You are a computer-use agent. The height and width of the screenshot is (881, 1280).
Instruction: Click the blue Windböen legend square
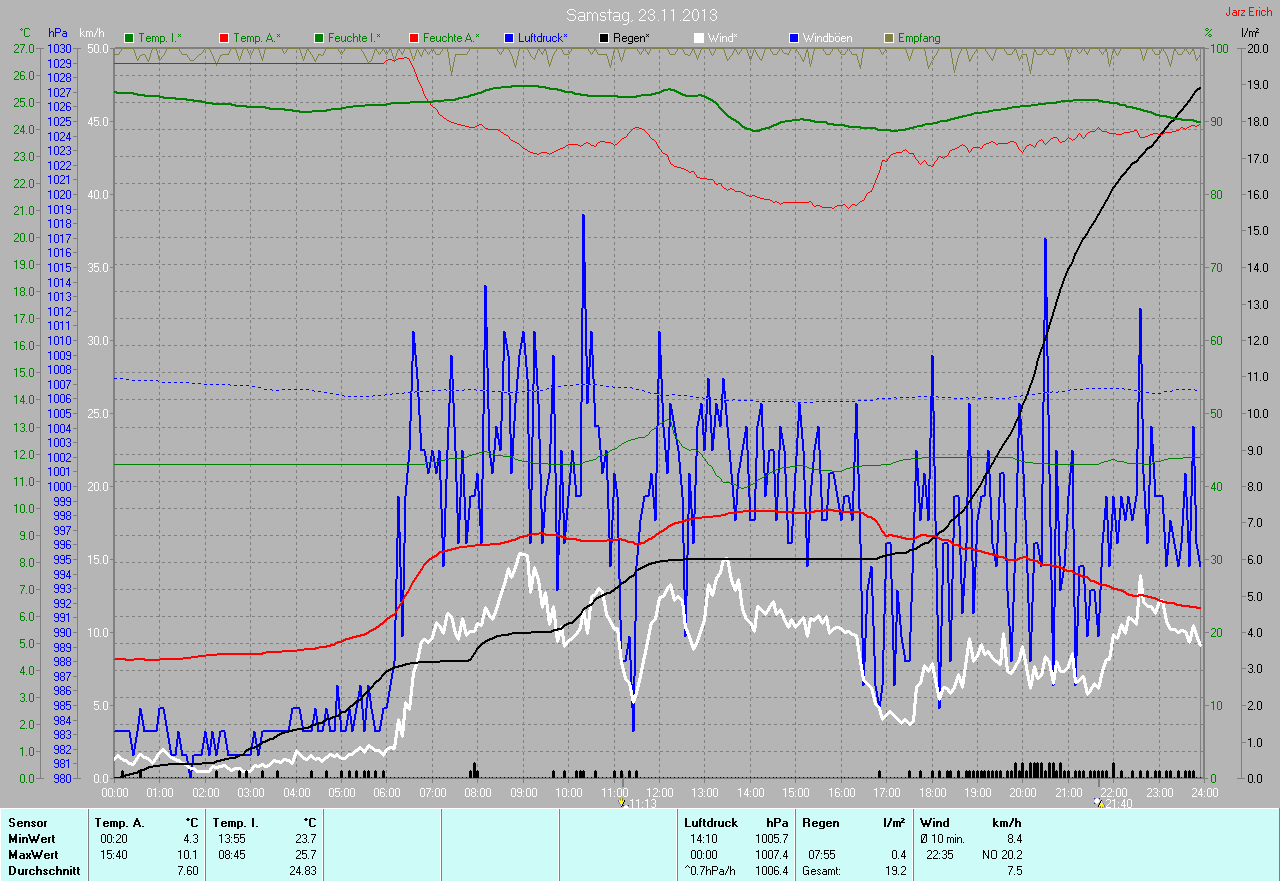click(x=794, y=38)
